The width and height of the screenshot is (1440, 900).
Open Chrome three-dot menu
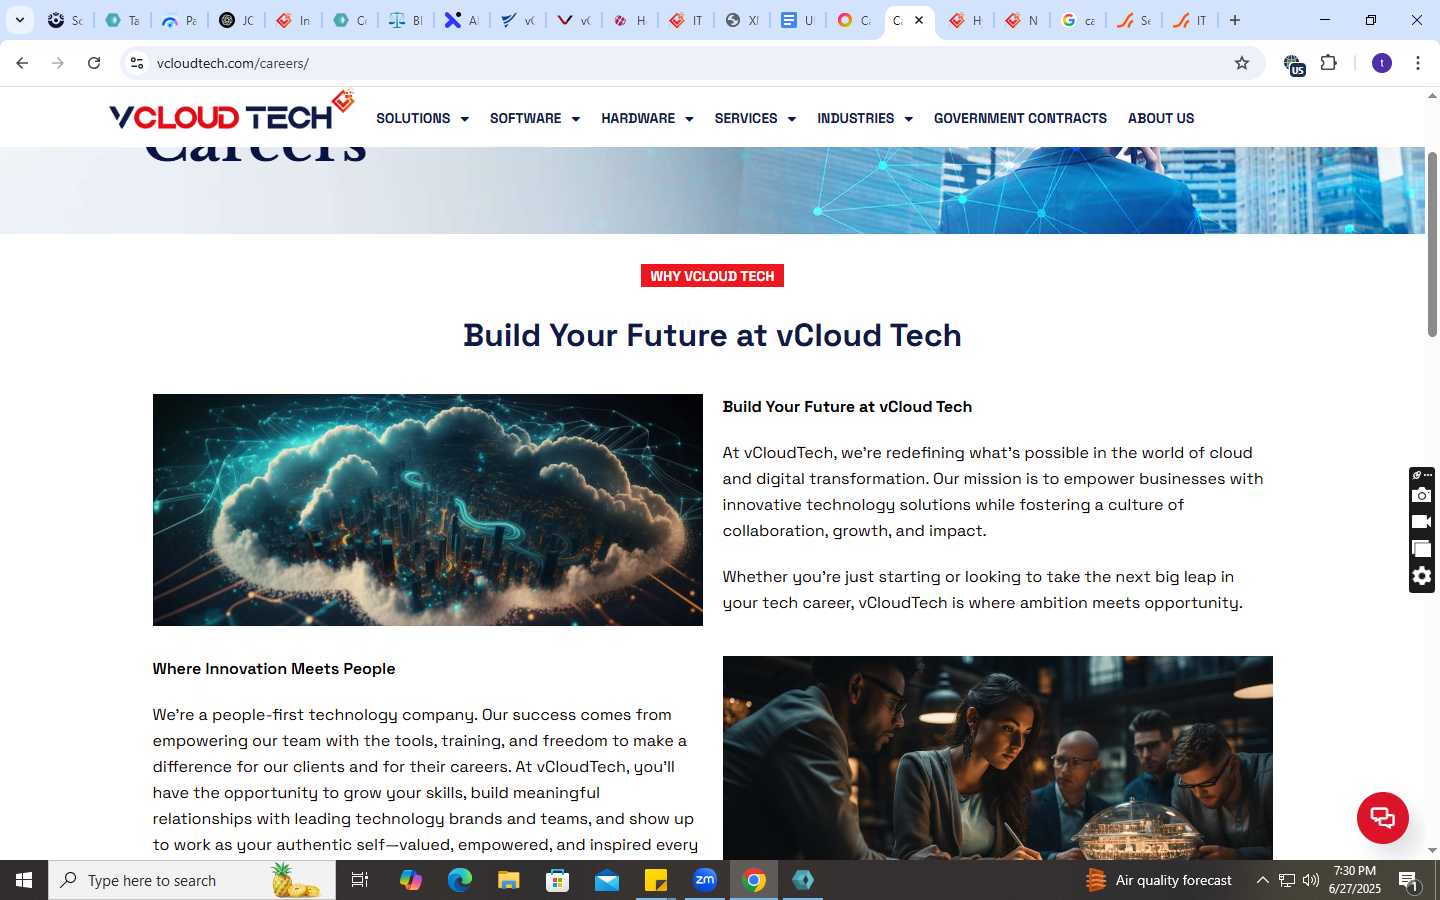pos(1418,63)
